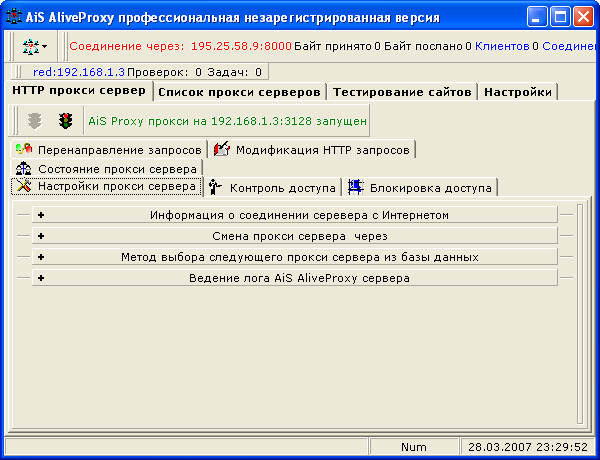Expand Информация о соединении сервера с Интернетом

pyautogui.click(x=295, y=215)
